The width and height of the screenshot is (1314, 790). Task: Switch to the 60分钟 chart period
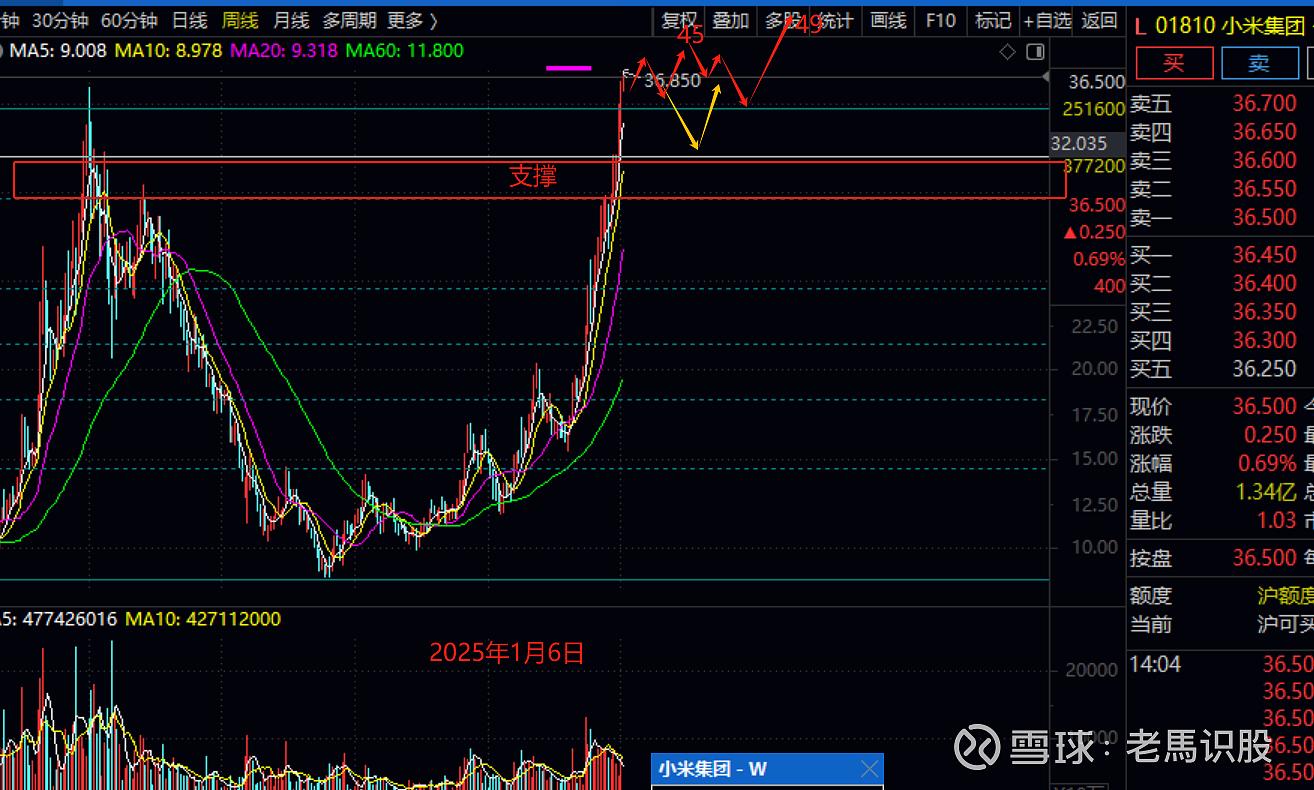coord(129,20)
